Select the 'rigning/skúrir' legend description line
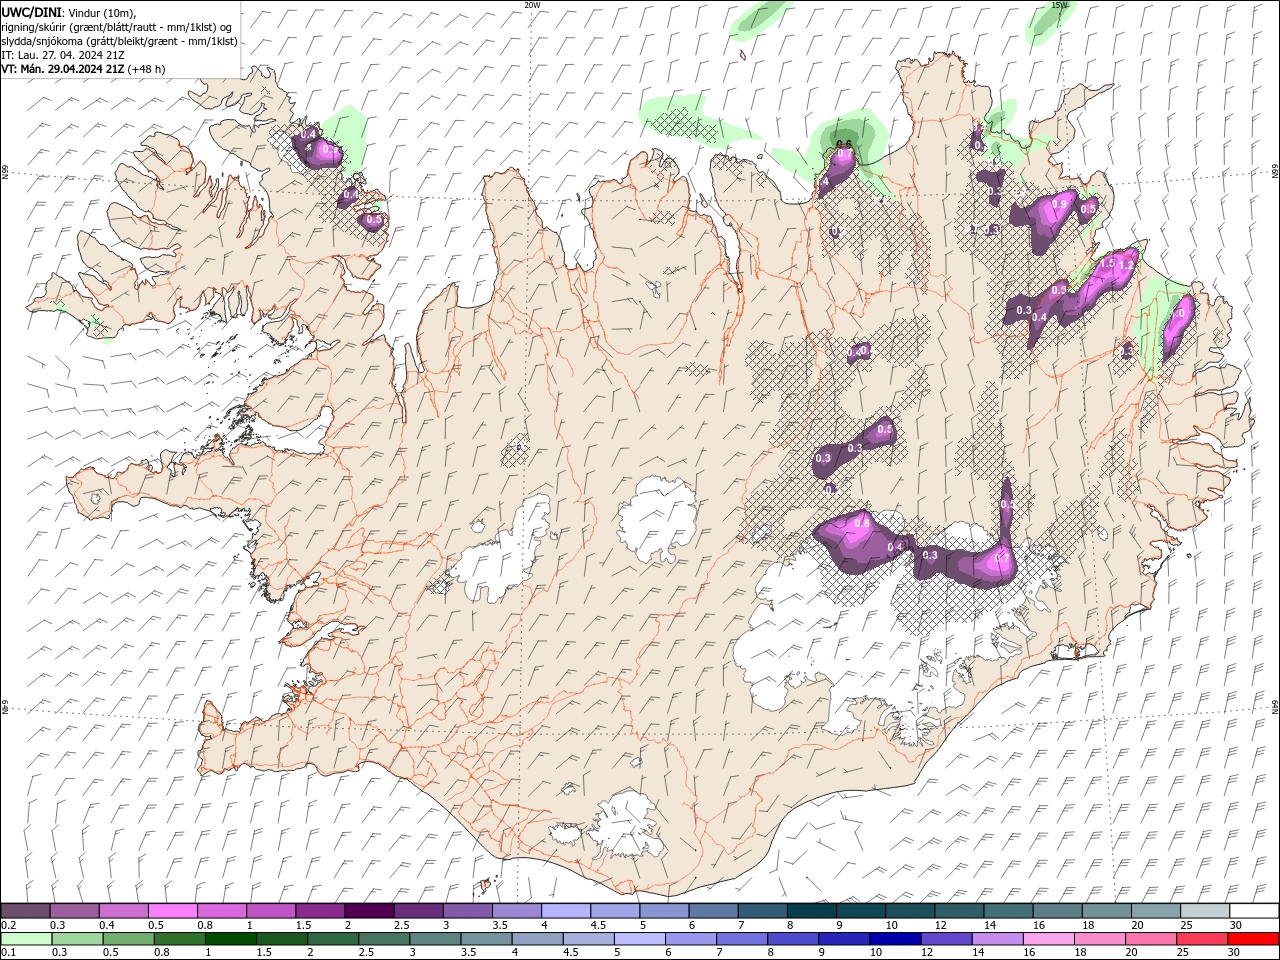 (x=117, y=27)
